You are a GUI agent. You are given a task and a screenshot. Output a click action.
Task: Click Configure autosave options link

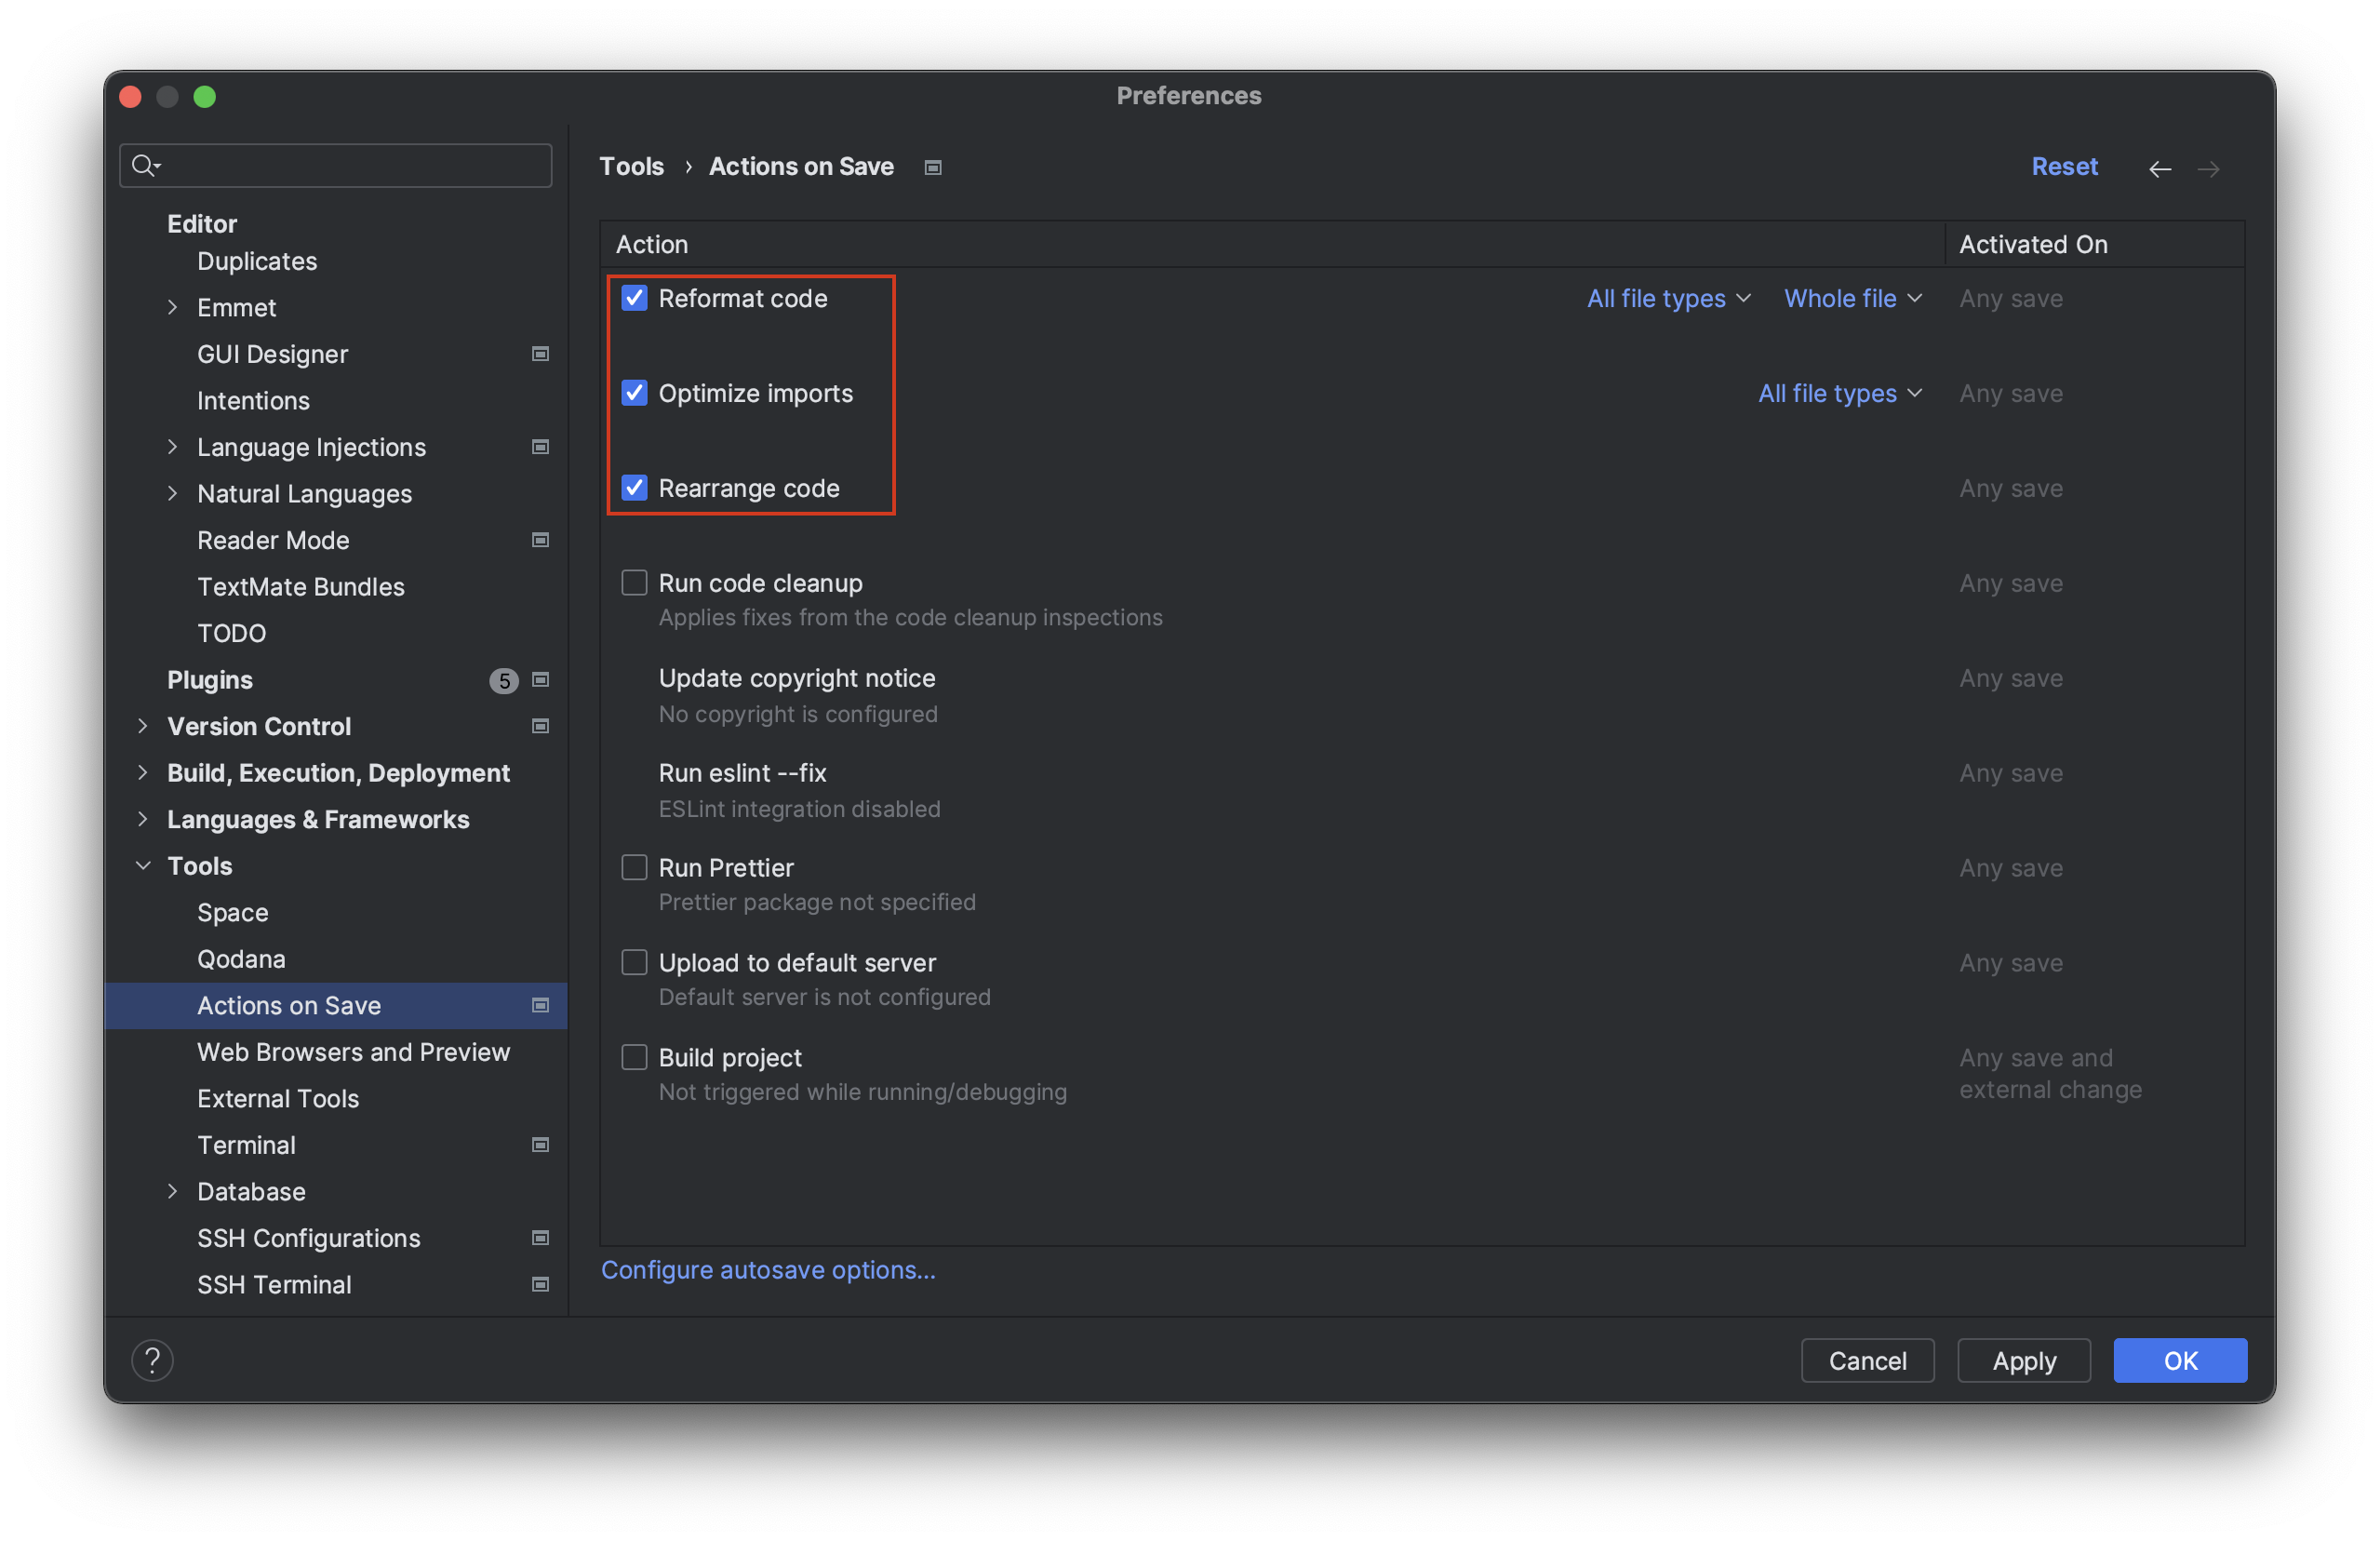[x=768, y=1269]
